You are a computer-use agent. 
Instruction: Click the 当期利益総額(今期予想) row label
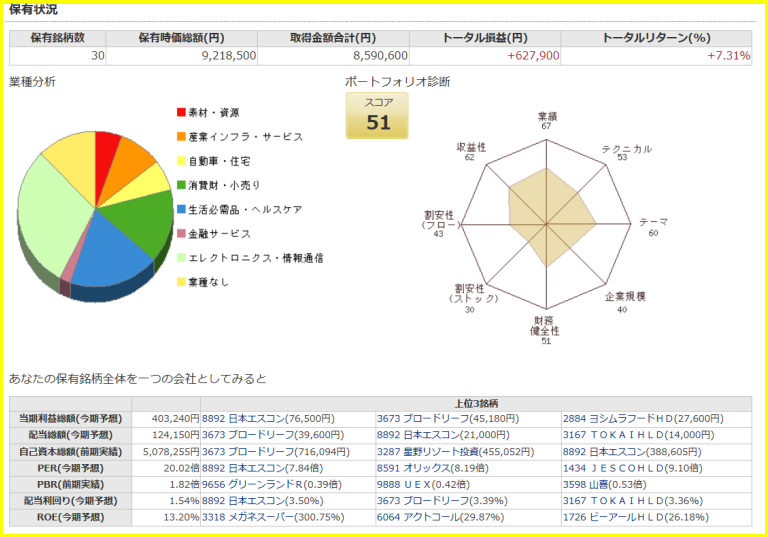click(71, 419)
